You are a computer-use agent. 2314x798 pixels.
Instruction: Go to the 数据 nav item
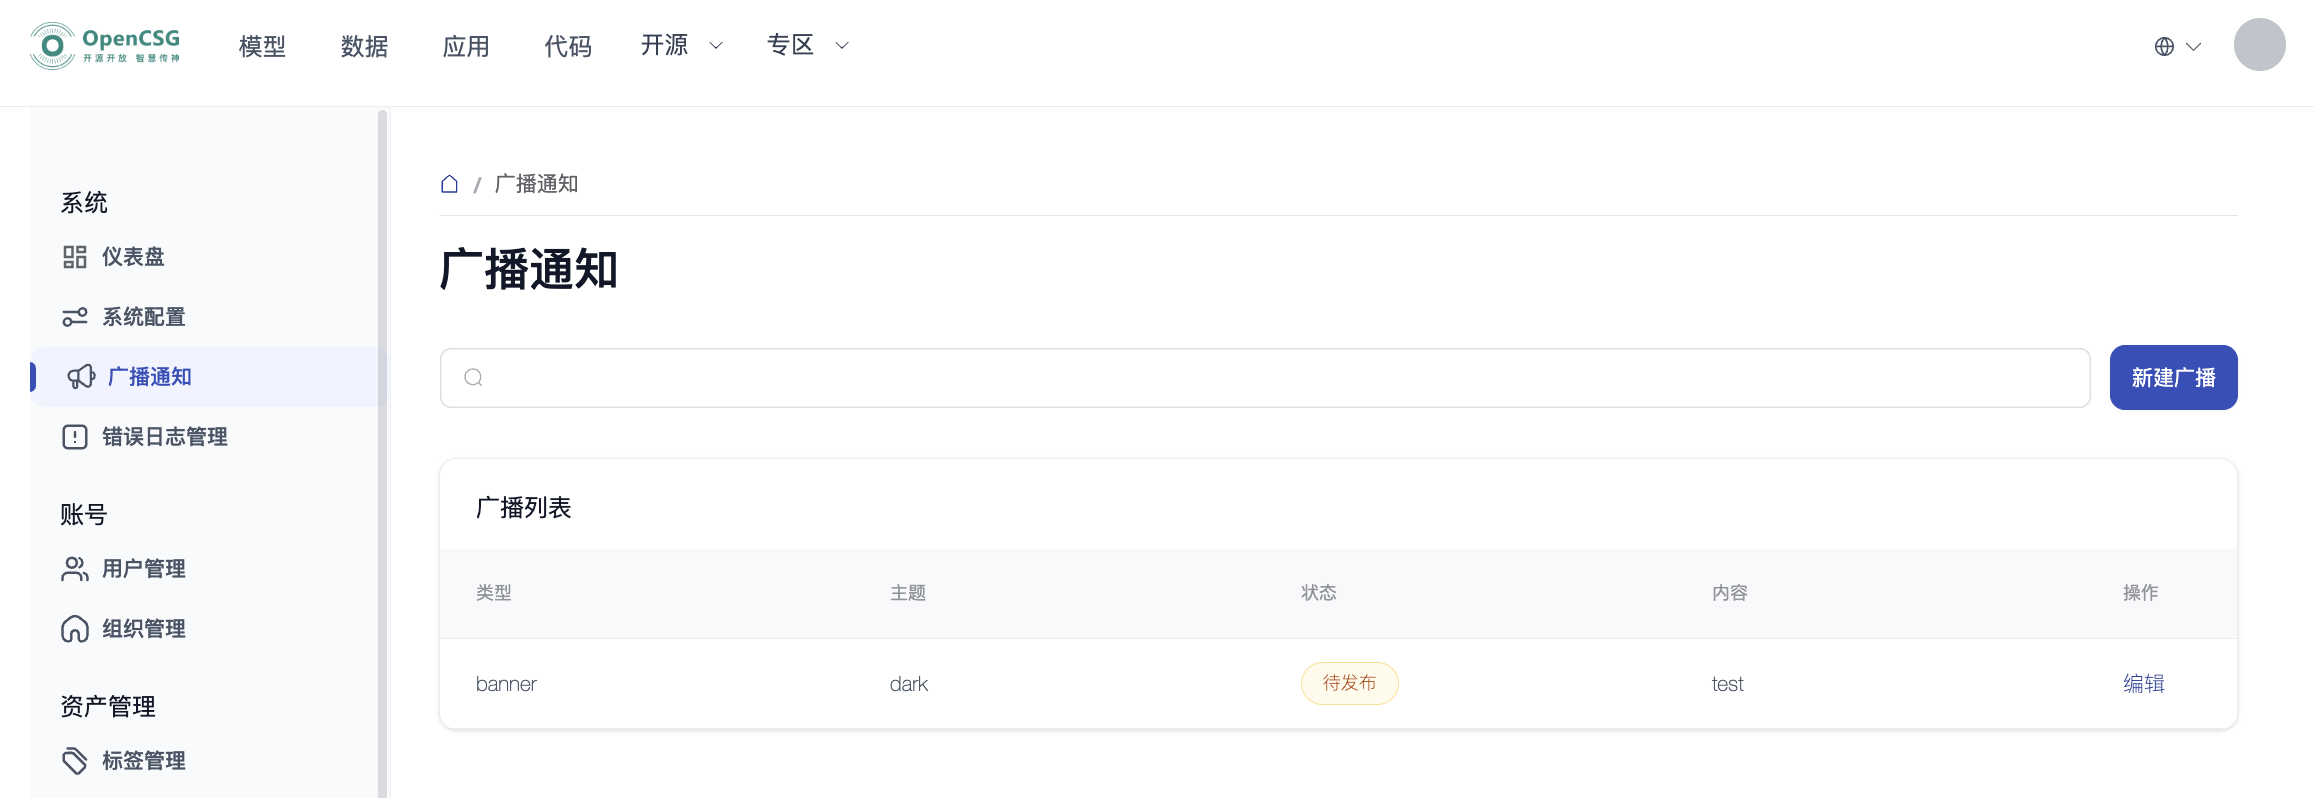[364, 46]
